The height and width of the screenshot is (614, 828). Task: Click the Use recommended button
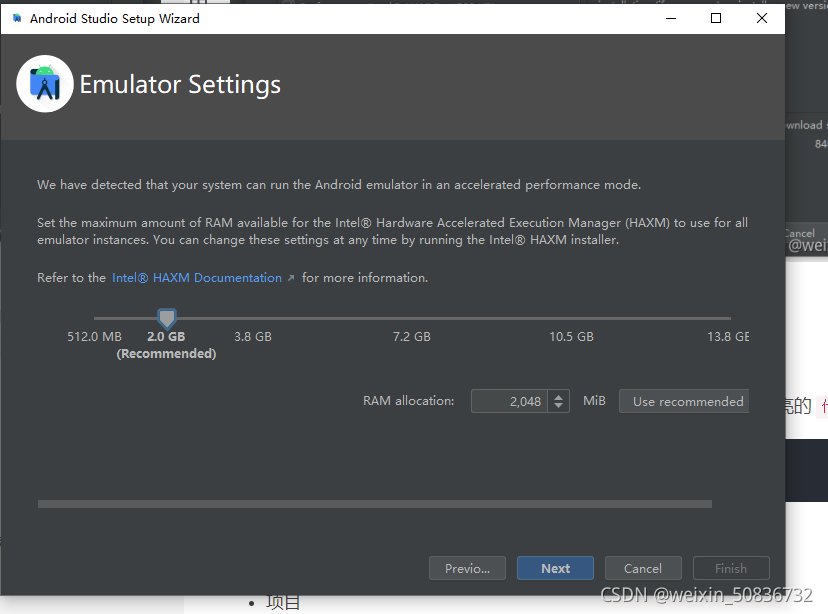(x=684, y=401)
